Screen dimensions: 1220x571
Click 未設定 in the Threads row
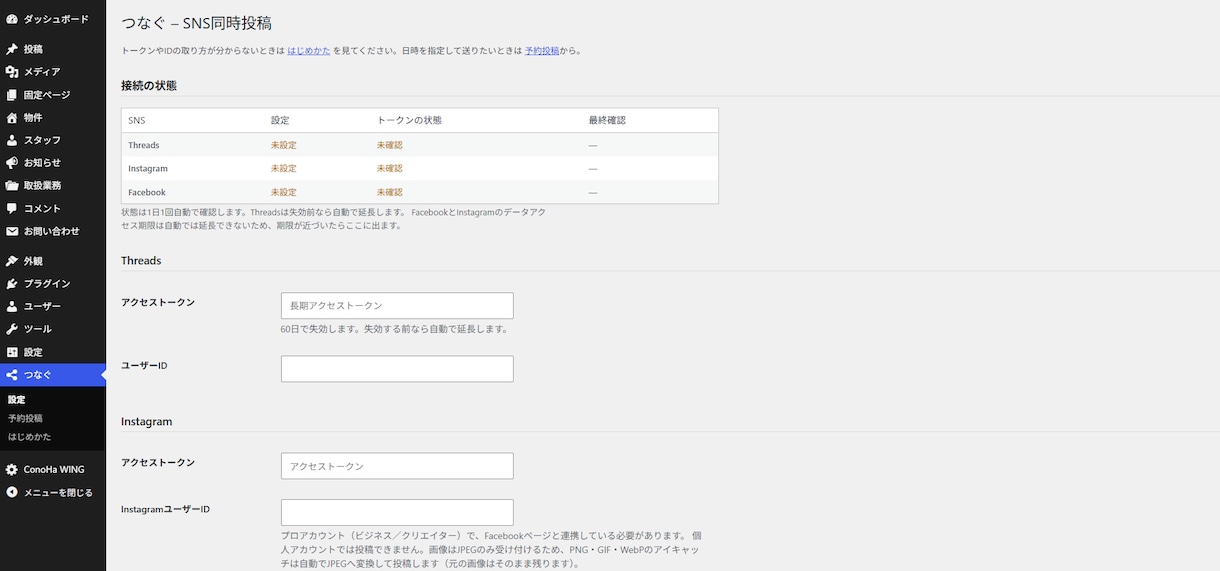pyautogui.click(x=284, y=145)
